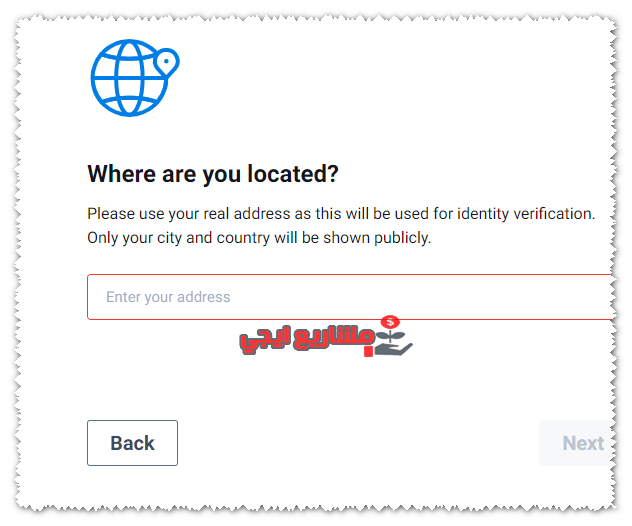Screen dimensions: 632x526
Task: Click the plant leaves in the logo
Action: 391,336
